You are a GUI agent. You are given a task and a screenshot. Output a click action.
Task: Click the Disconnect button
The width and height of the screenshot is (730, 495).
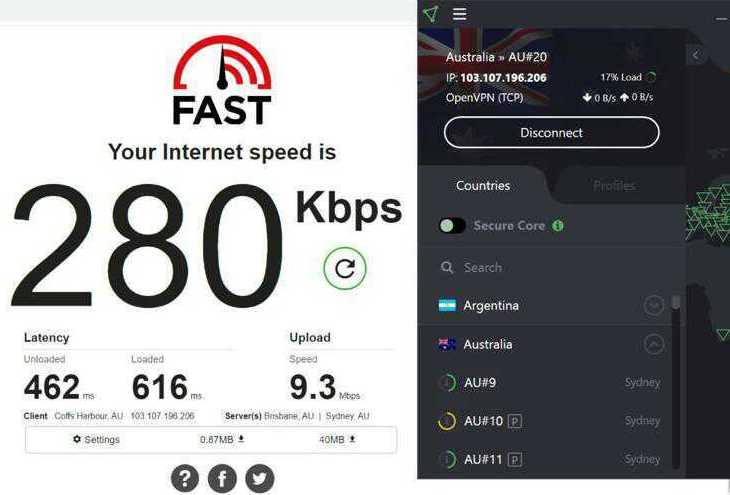click(x=552, y=133)
